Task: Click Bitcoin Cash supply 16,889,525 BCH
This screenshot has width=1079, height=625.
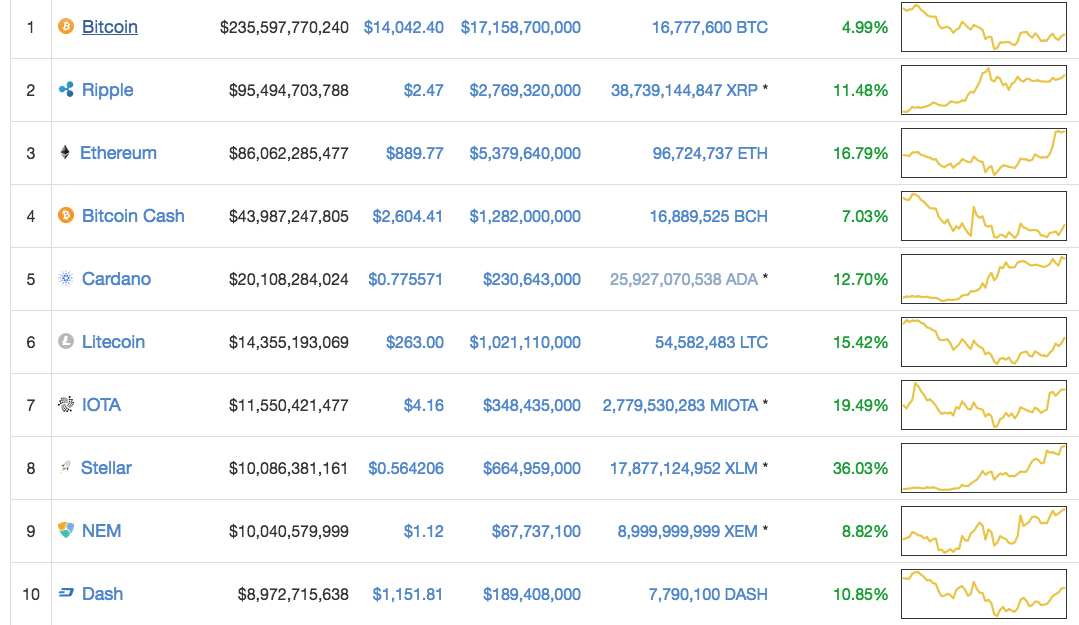Action: pos(709,216)
